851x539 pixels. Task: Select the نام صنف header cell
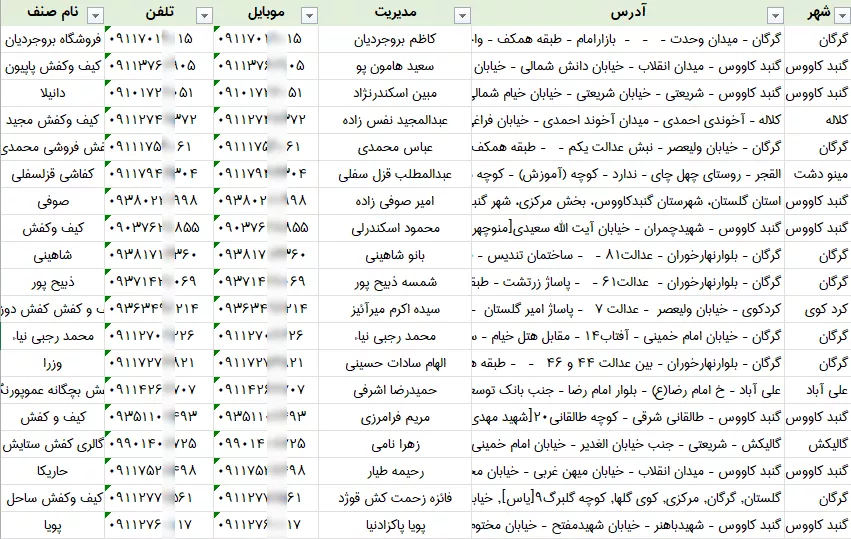(x=52, y=13)
